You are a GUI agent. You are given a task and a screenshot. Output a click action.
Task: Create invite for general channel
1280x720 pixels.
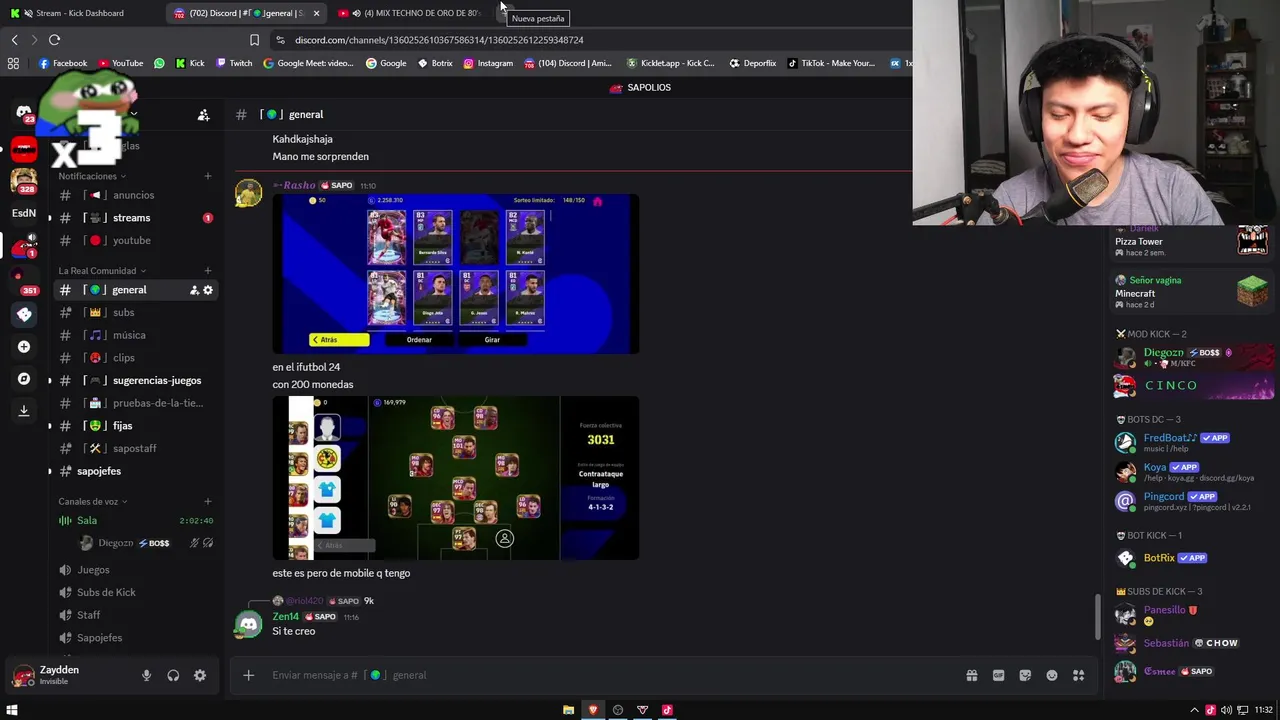tap(194, 290)
